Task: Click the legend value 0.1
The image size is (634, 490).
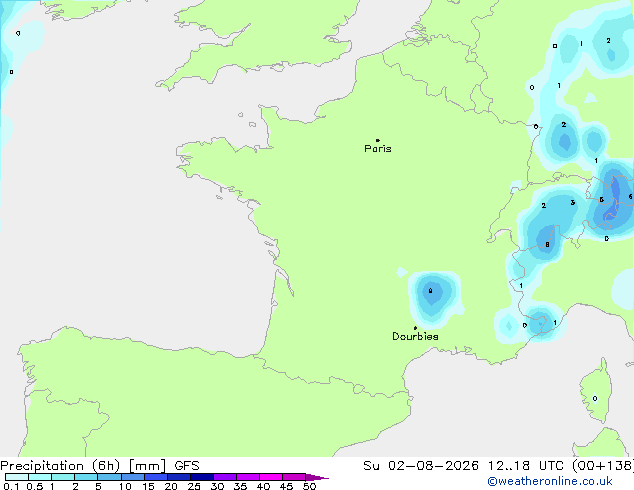Action: (11, 486)
